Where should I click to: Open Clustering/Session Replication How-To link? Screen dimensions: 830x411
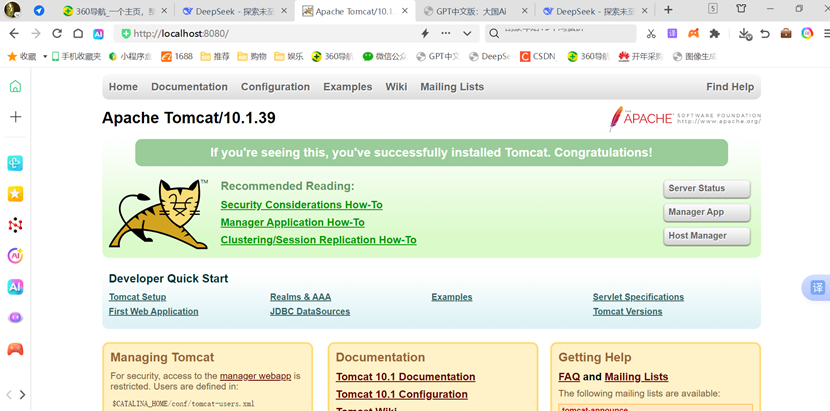(x=319, y=240)
